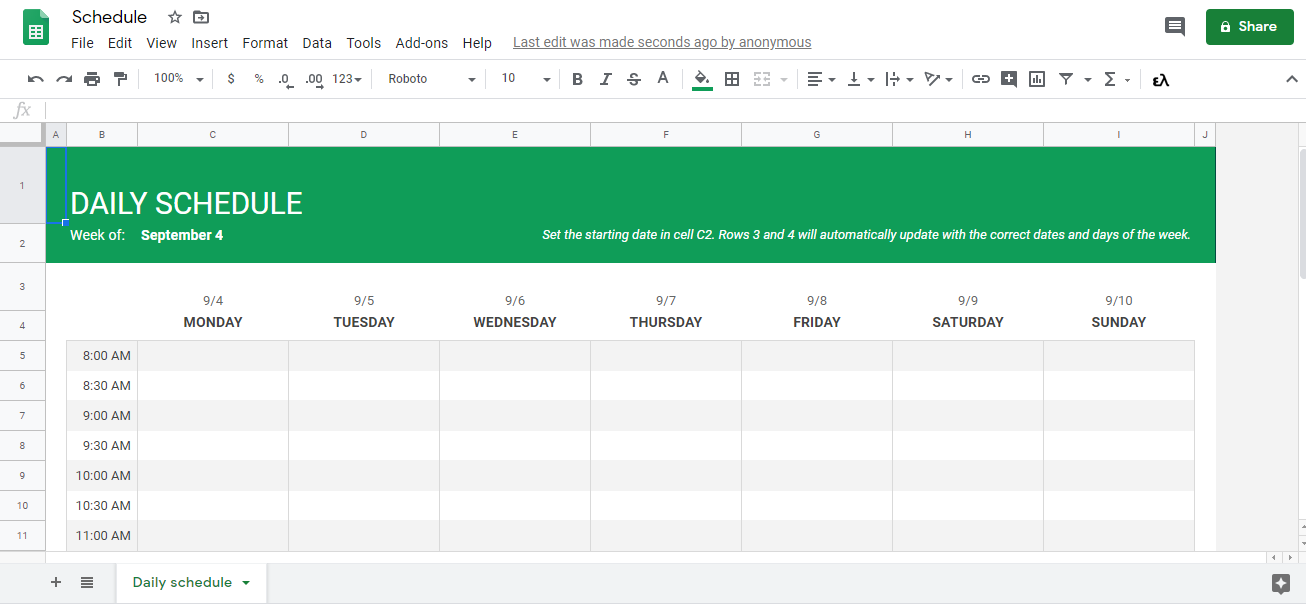Click the Explore icon in the bottom corner
This screenshot has height=609, width=1306.
click(x=1280, y=583)
